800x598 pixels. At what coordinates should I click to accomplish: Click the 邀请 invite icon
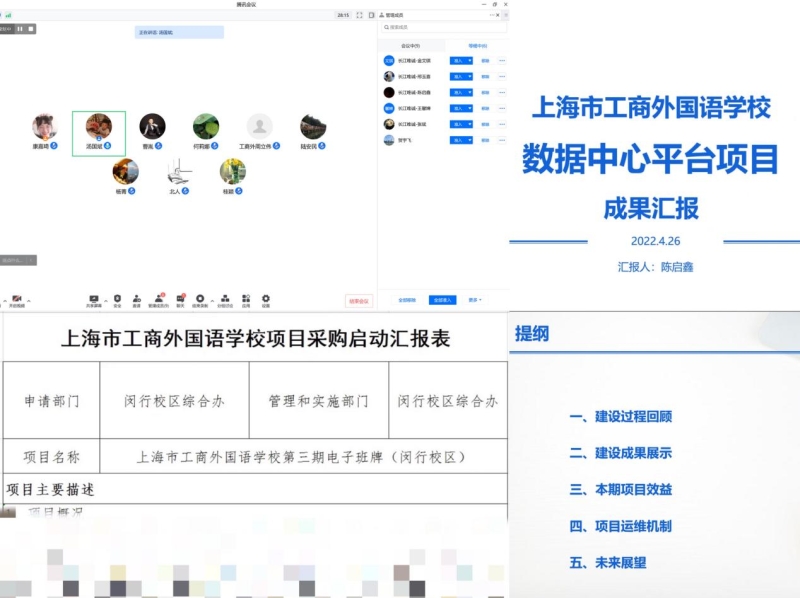tap(137, 297)
